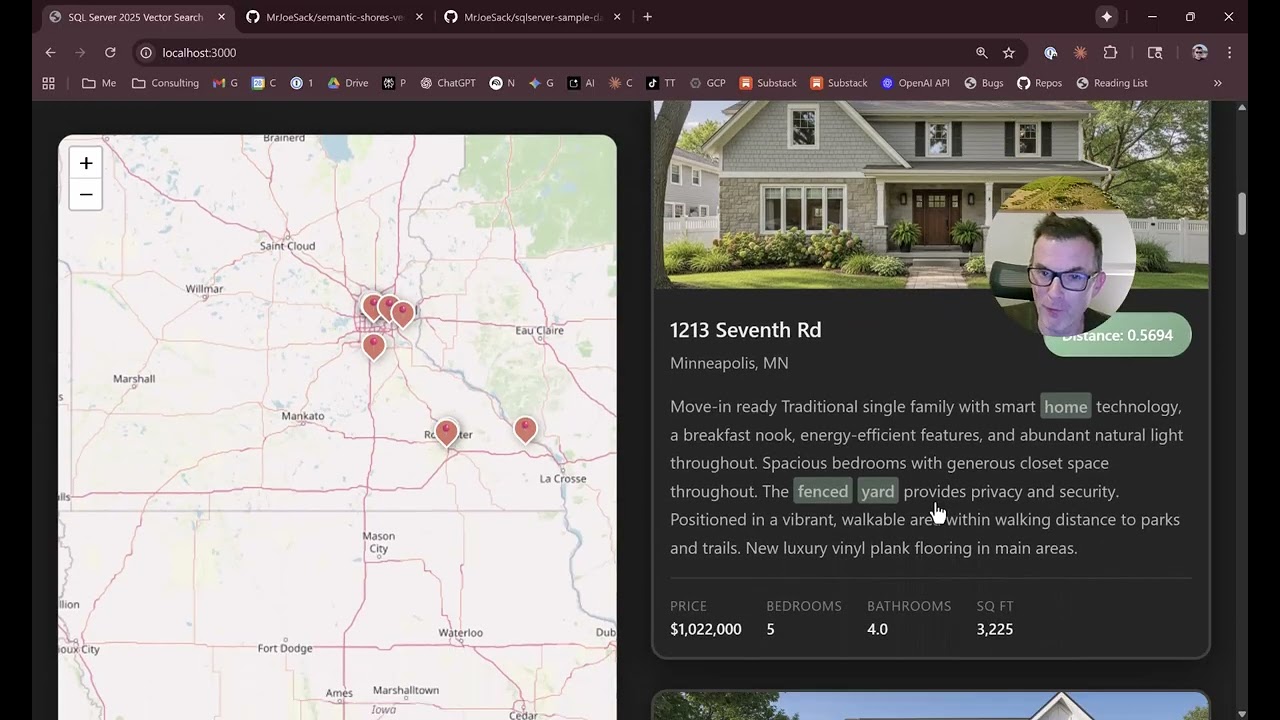The image size is (1280, 720).
Task: Open the Extensions puzzle icon
Action: pyautogui.click(x=1110, y=52)
